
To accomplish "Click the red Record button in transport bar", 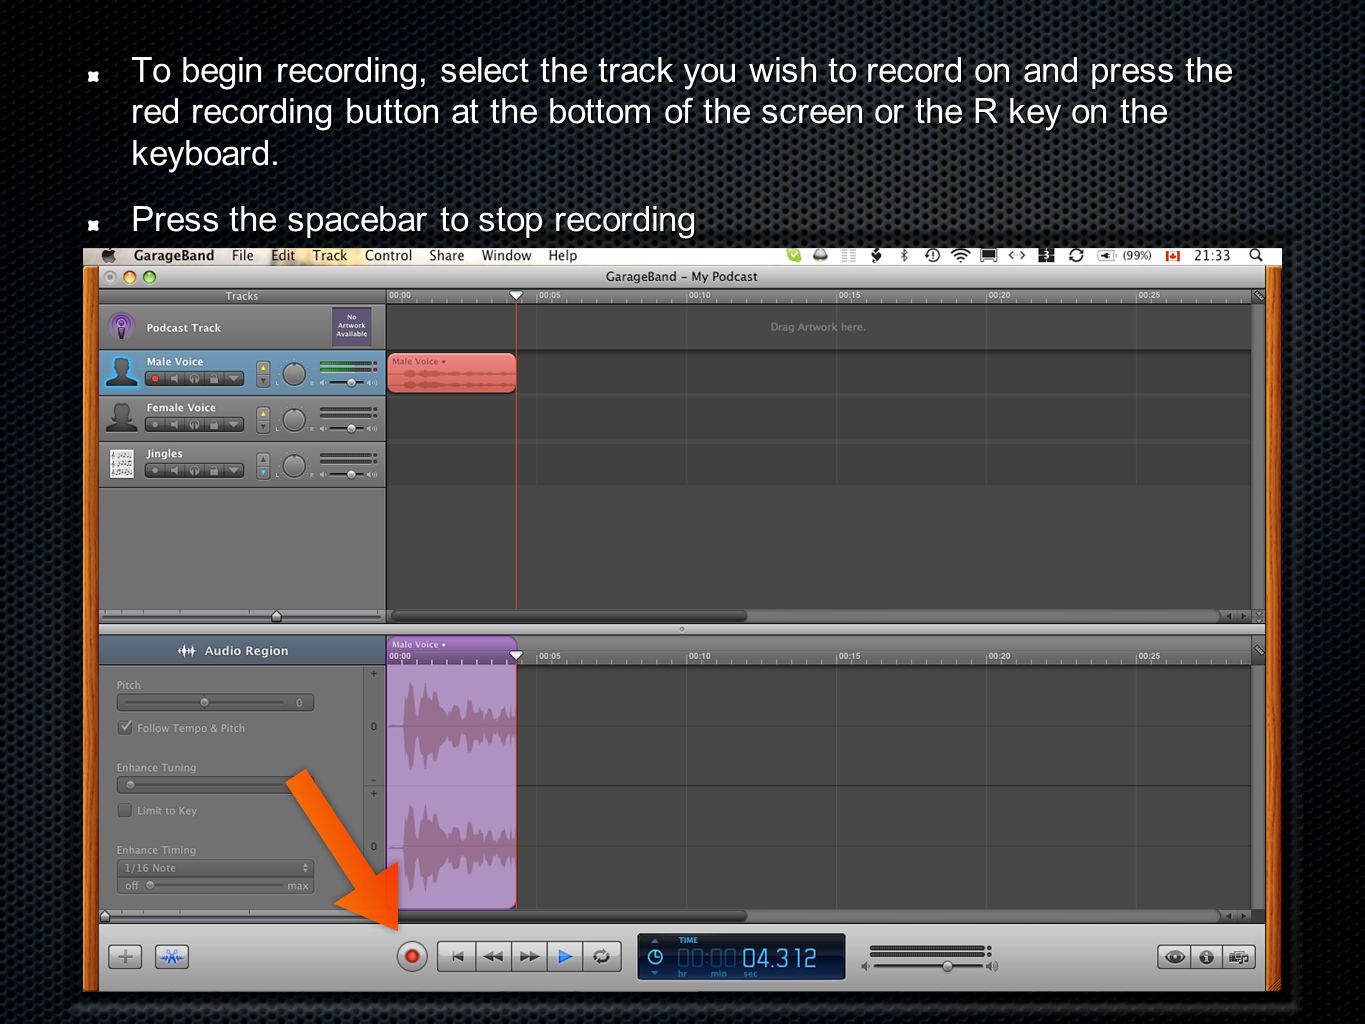I will click(x=411, y=957).
